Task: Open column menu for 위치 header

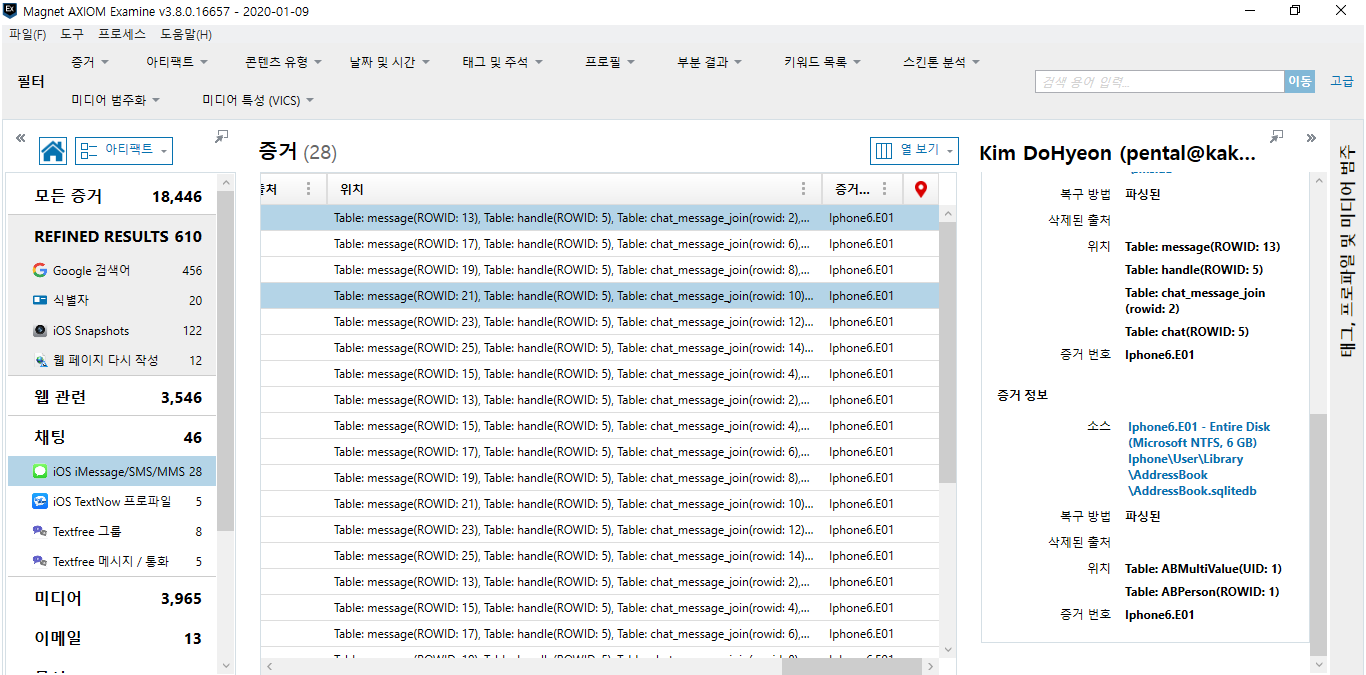Action: tap(804, 189)
